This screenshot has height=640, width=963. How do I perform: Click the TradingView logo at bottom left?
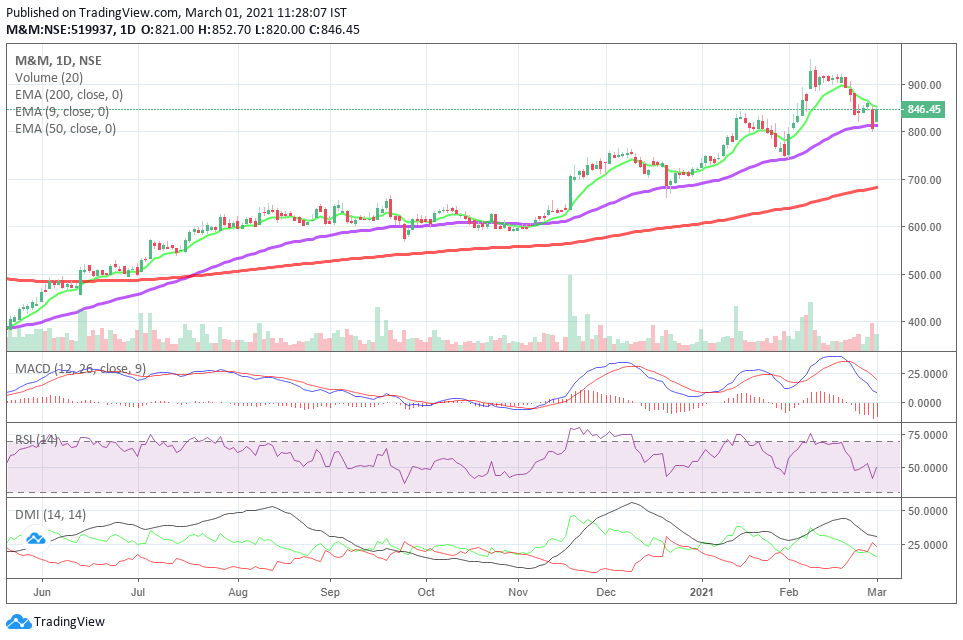tap(56, 622)
